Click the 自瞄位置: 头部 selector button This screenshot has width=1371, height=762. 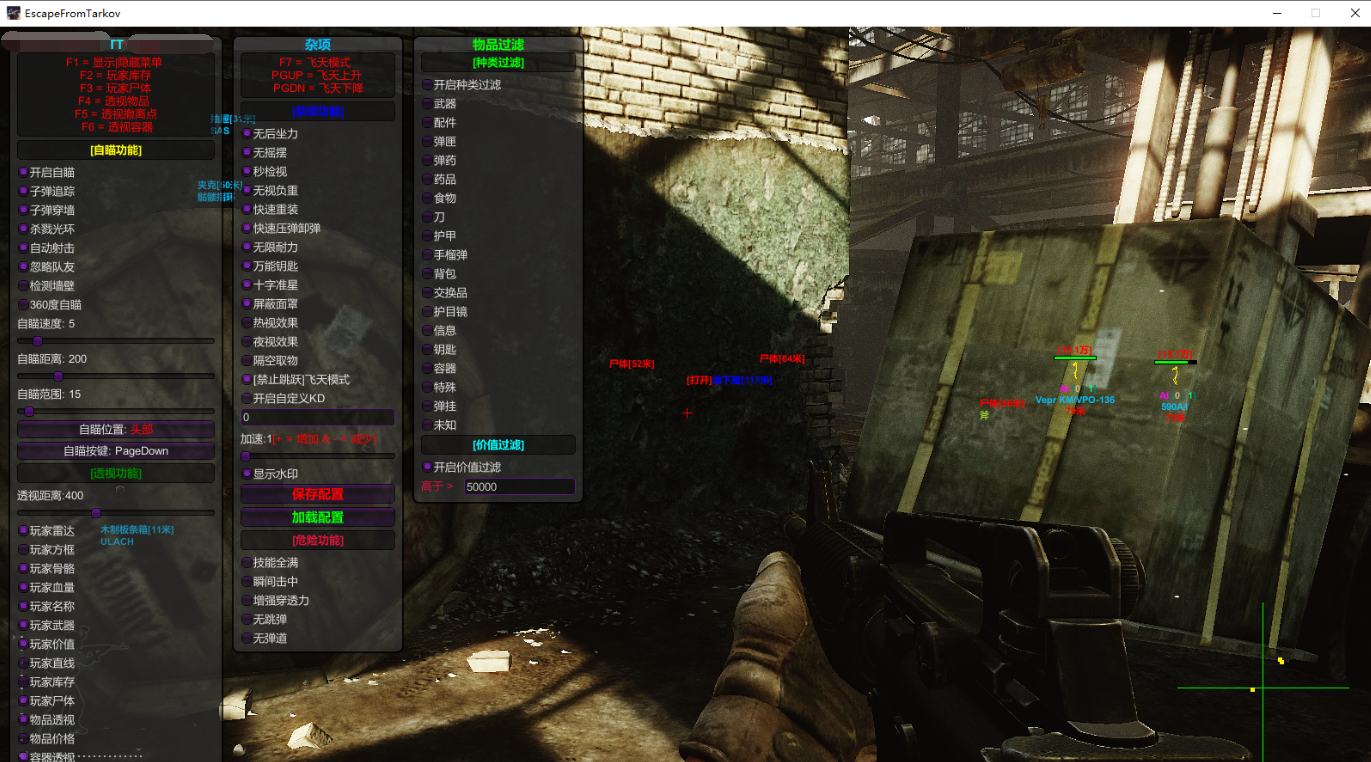click(116, 430)
